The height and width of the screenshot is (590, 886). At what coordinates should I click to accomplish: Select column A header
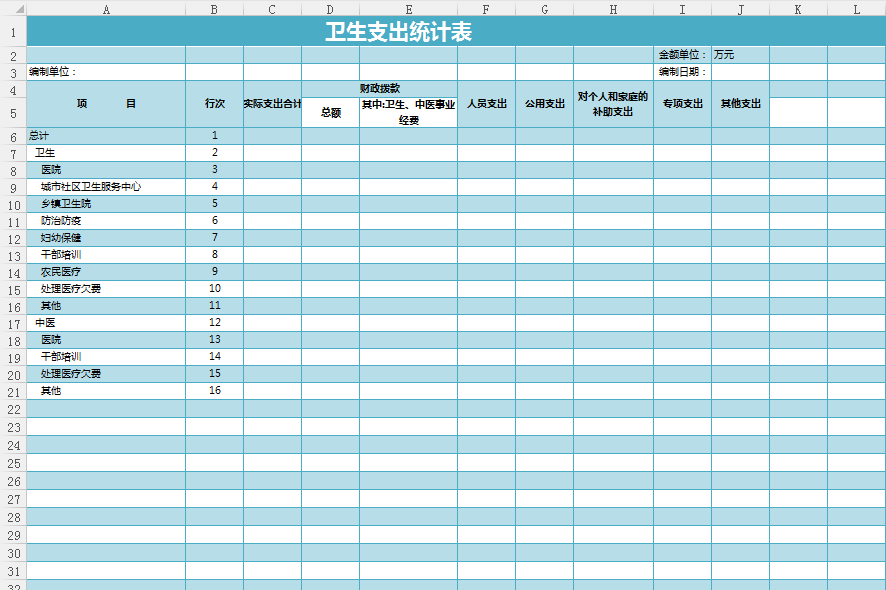click(x=106, y=8)
